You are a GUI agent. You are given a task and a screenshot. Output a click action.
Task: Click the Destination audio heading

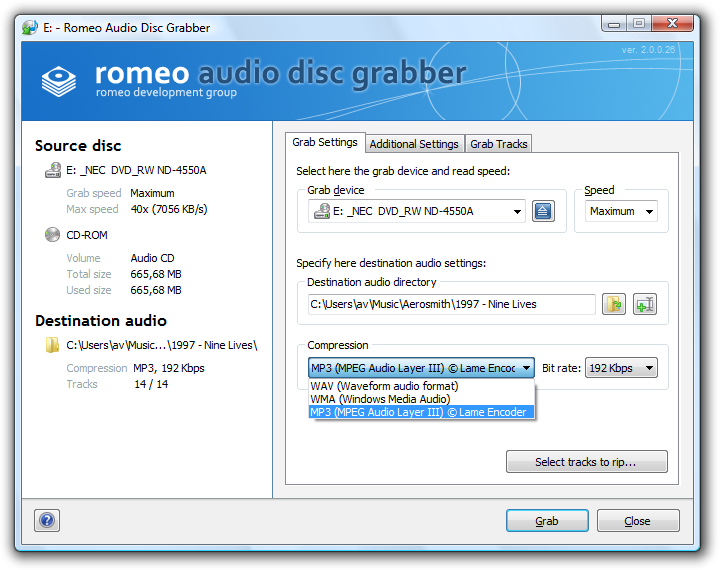coord(101,321)
